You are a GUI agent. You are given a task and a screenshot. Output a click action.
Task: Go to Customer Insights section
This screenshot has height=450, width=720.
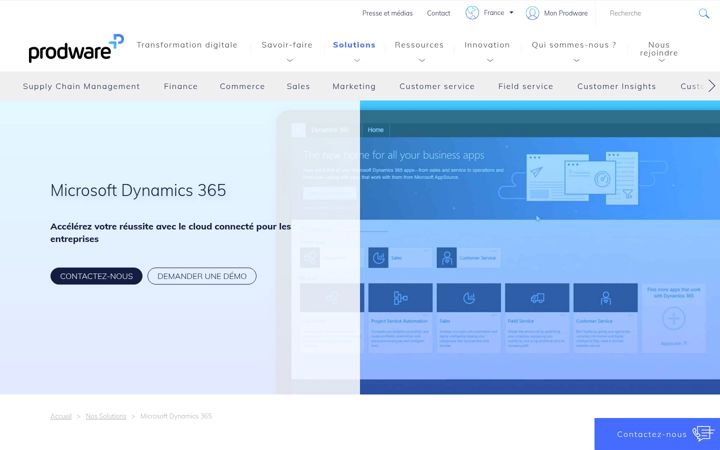click(616, 86)
